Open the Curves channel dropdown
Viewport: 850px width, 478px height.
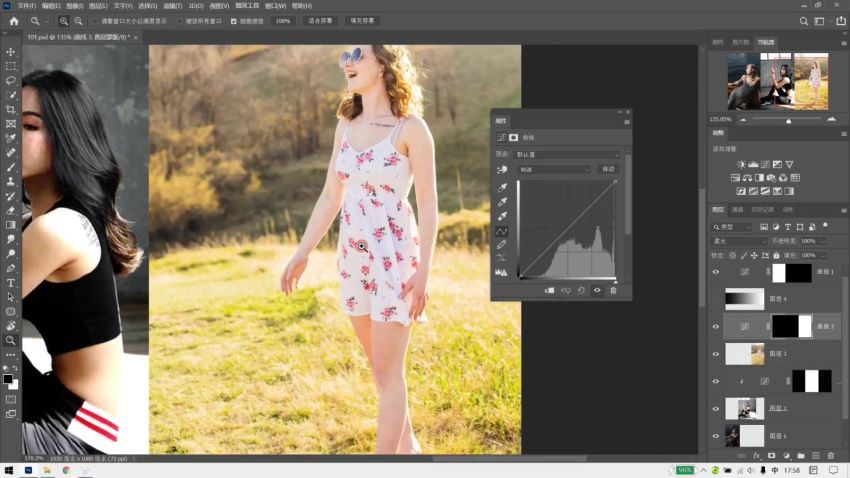(x=555, y=170)
